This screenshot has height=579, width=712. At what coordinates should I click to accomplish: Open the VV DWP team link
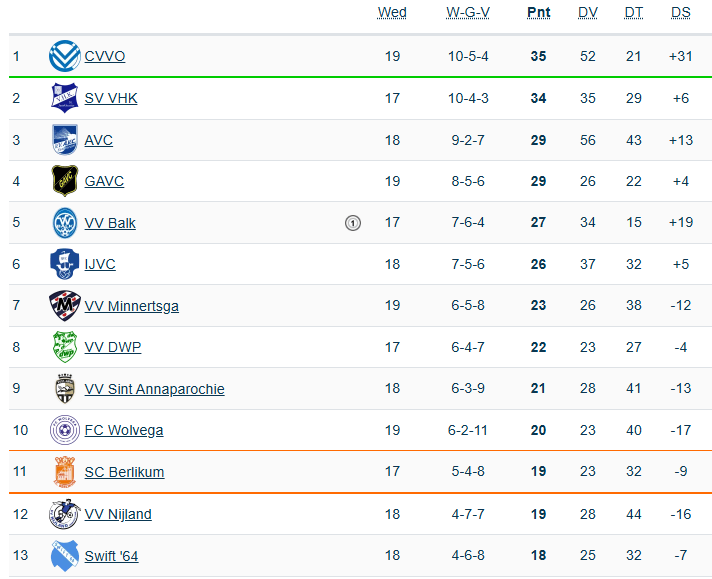[113, 348]
